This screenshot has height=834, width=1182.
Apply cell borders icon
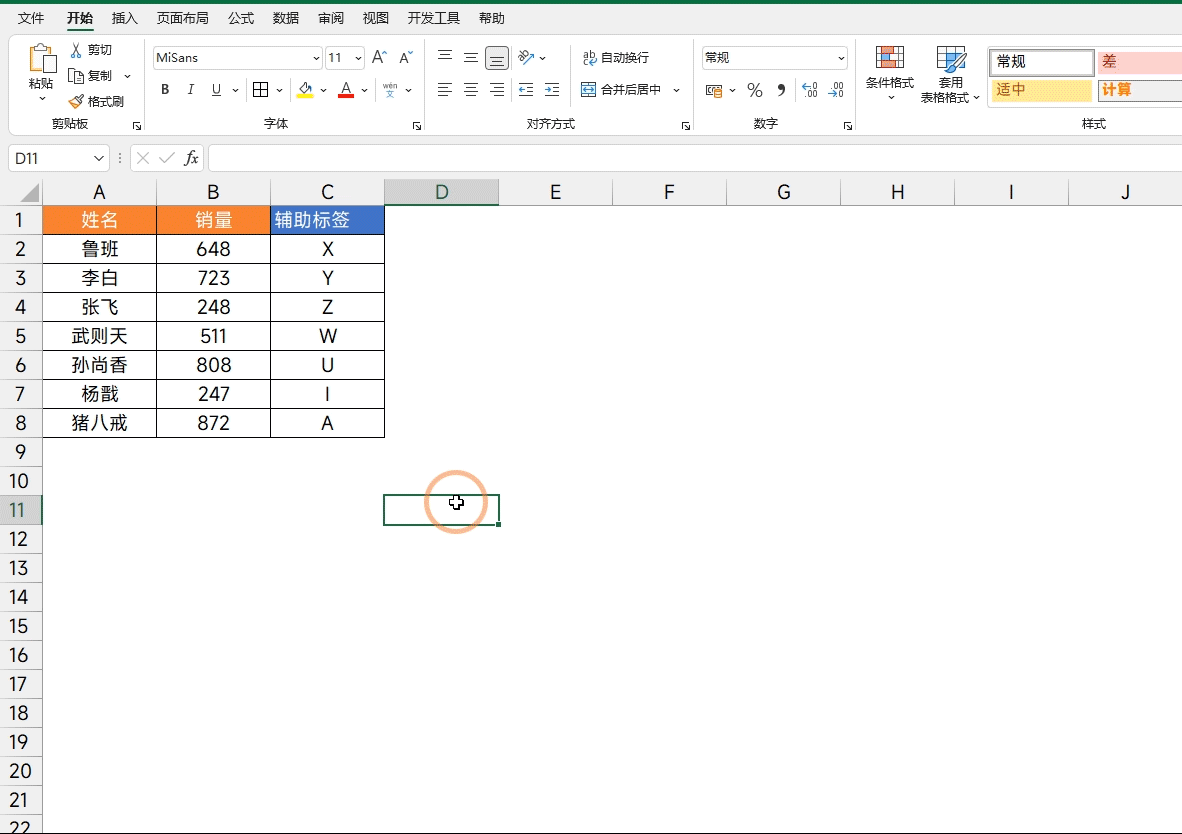tap(261, 90)
